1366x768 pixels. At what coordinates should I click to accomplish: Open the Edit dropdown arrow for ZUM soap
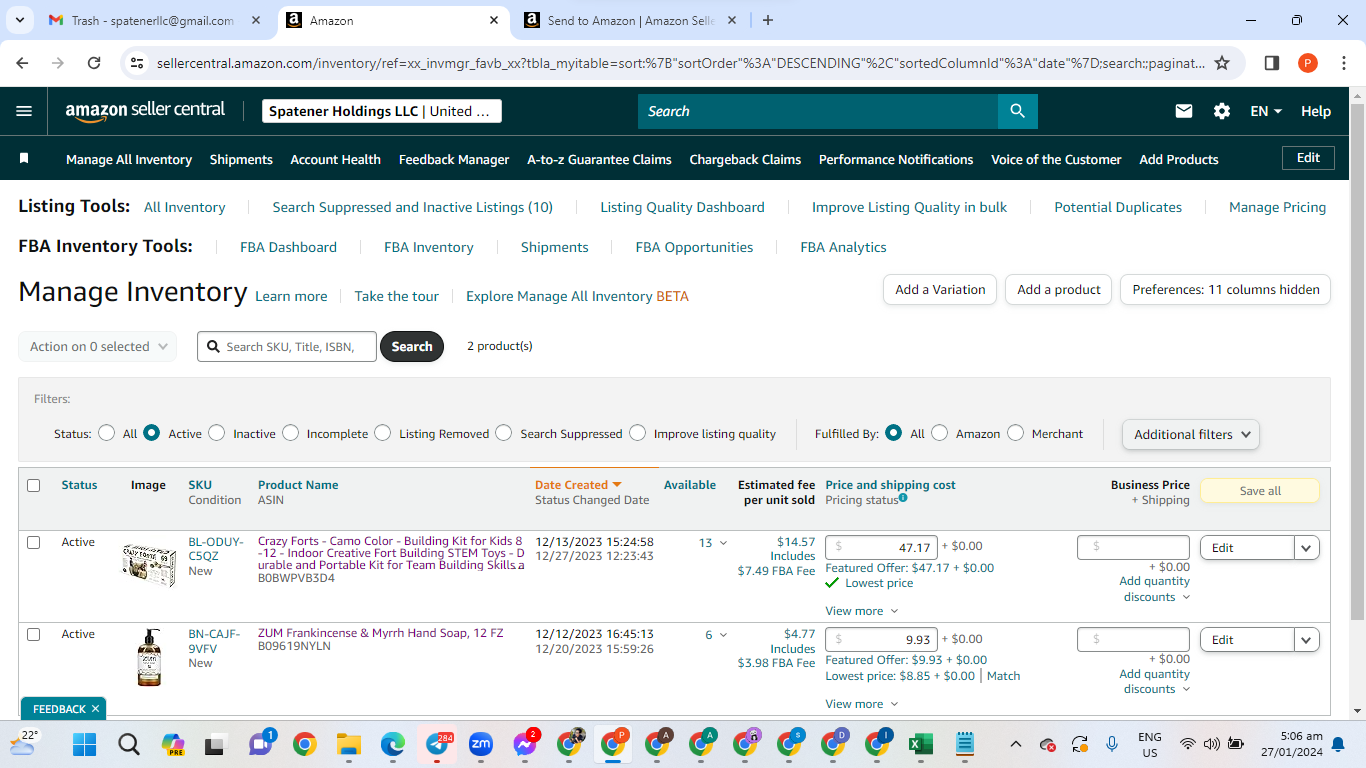coord(1307,639)
